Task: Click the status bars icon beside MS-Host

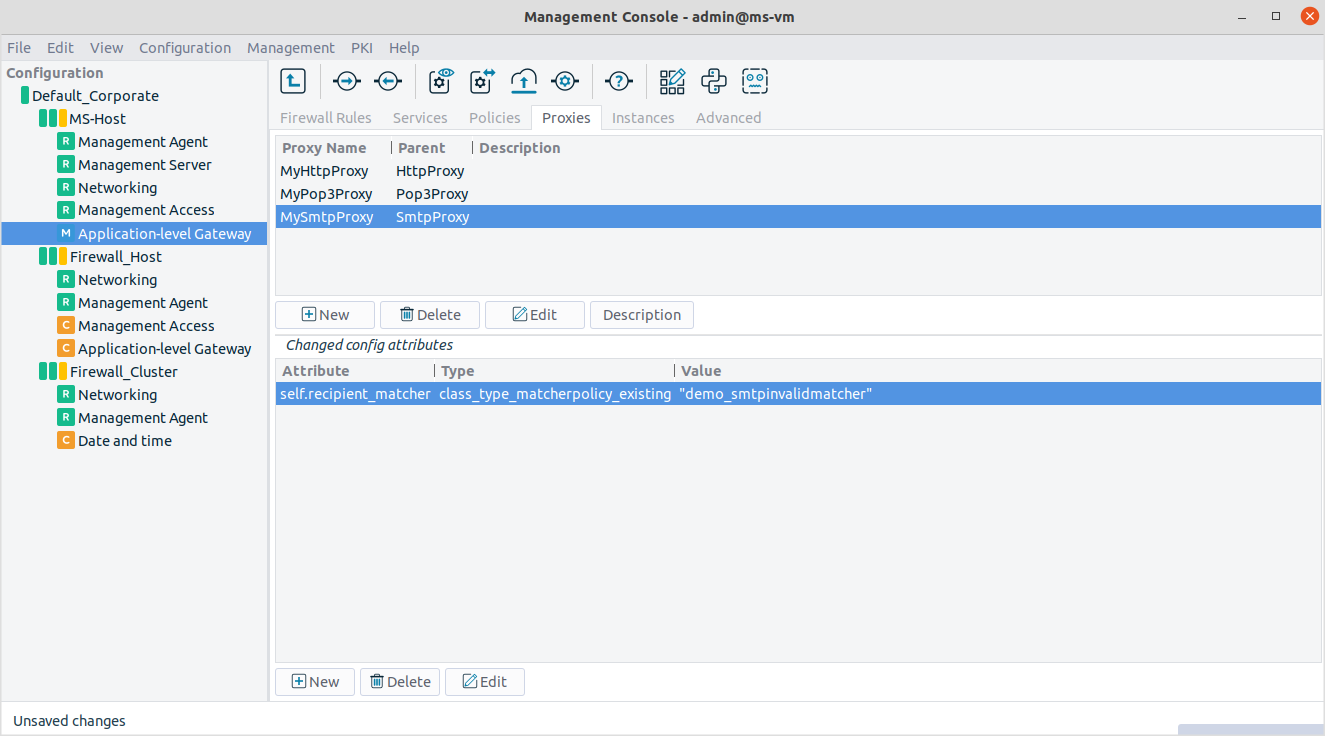Action: (x=53, y=119)
